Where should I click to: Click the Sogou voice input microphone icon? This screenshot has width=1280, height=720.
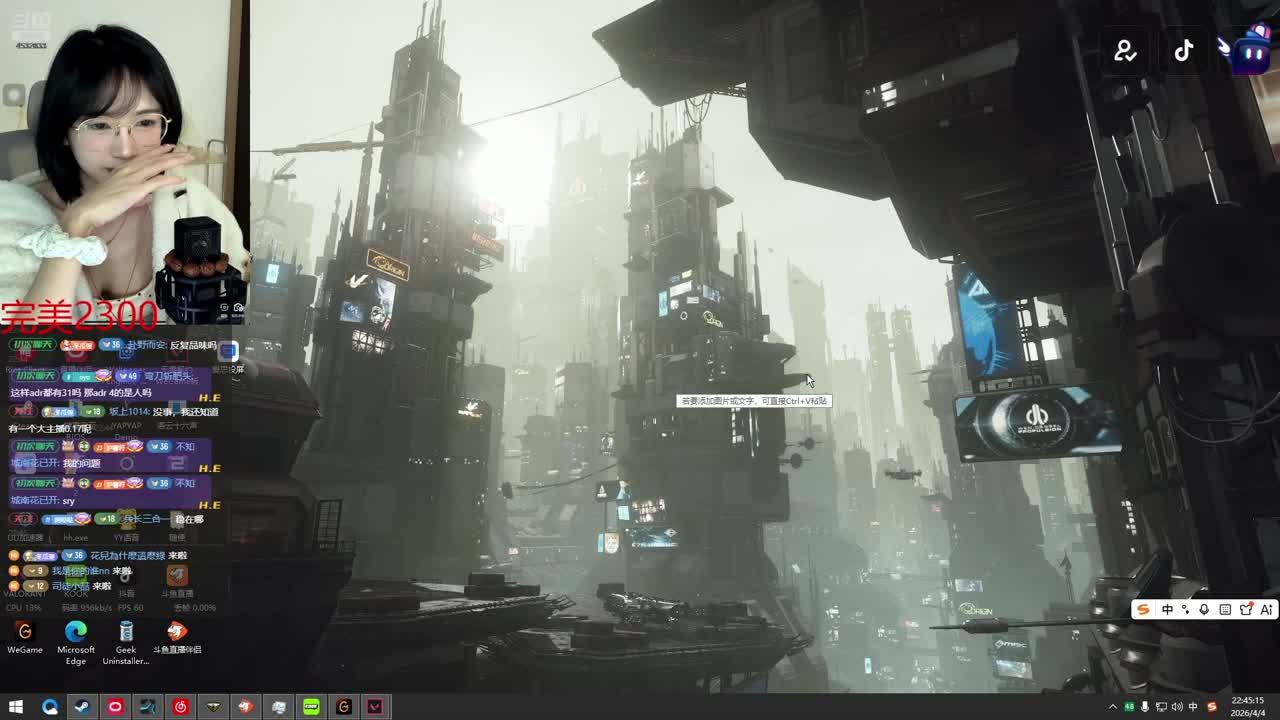pyautogui.click(x=1204, y=610)
